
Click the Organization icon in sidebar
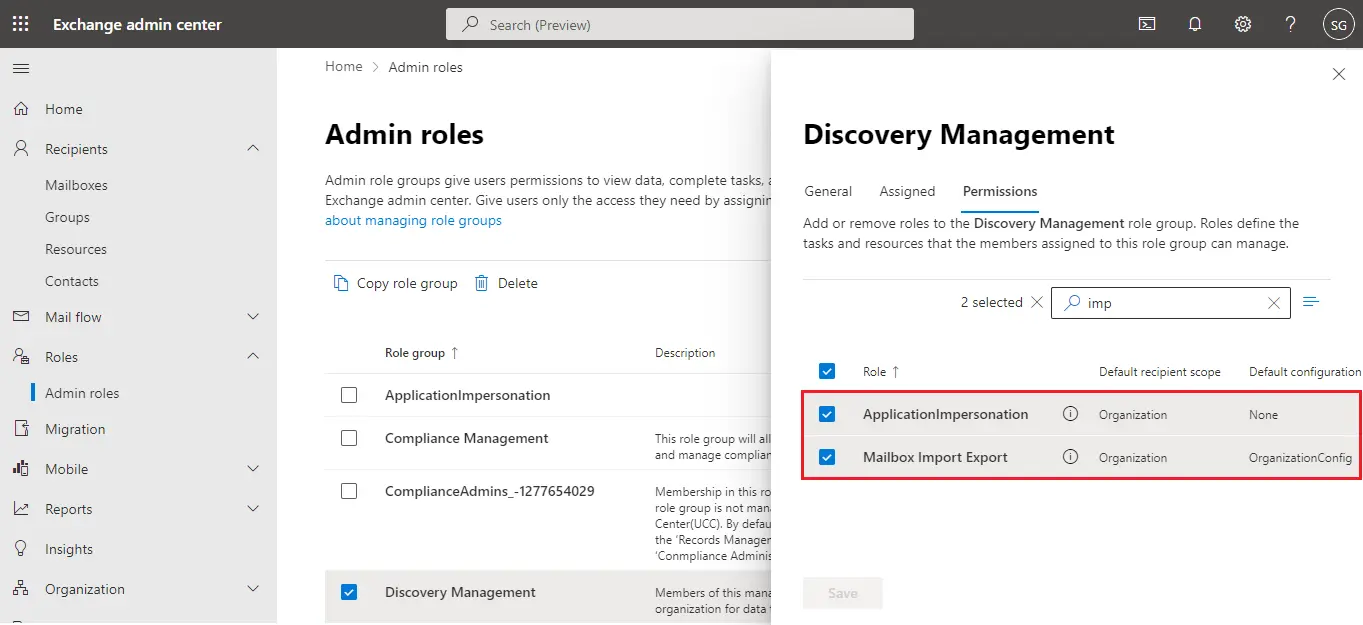21,588
